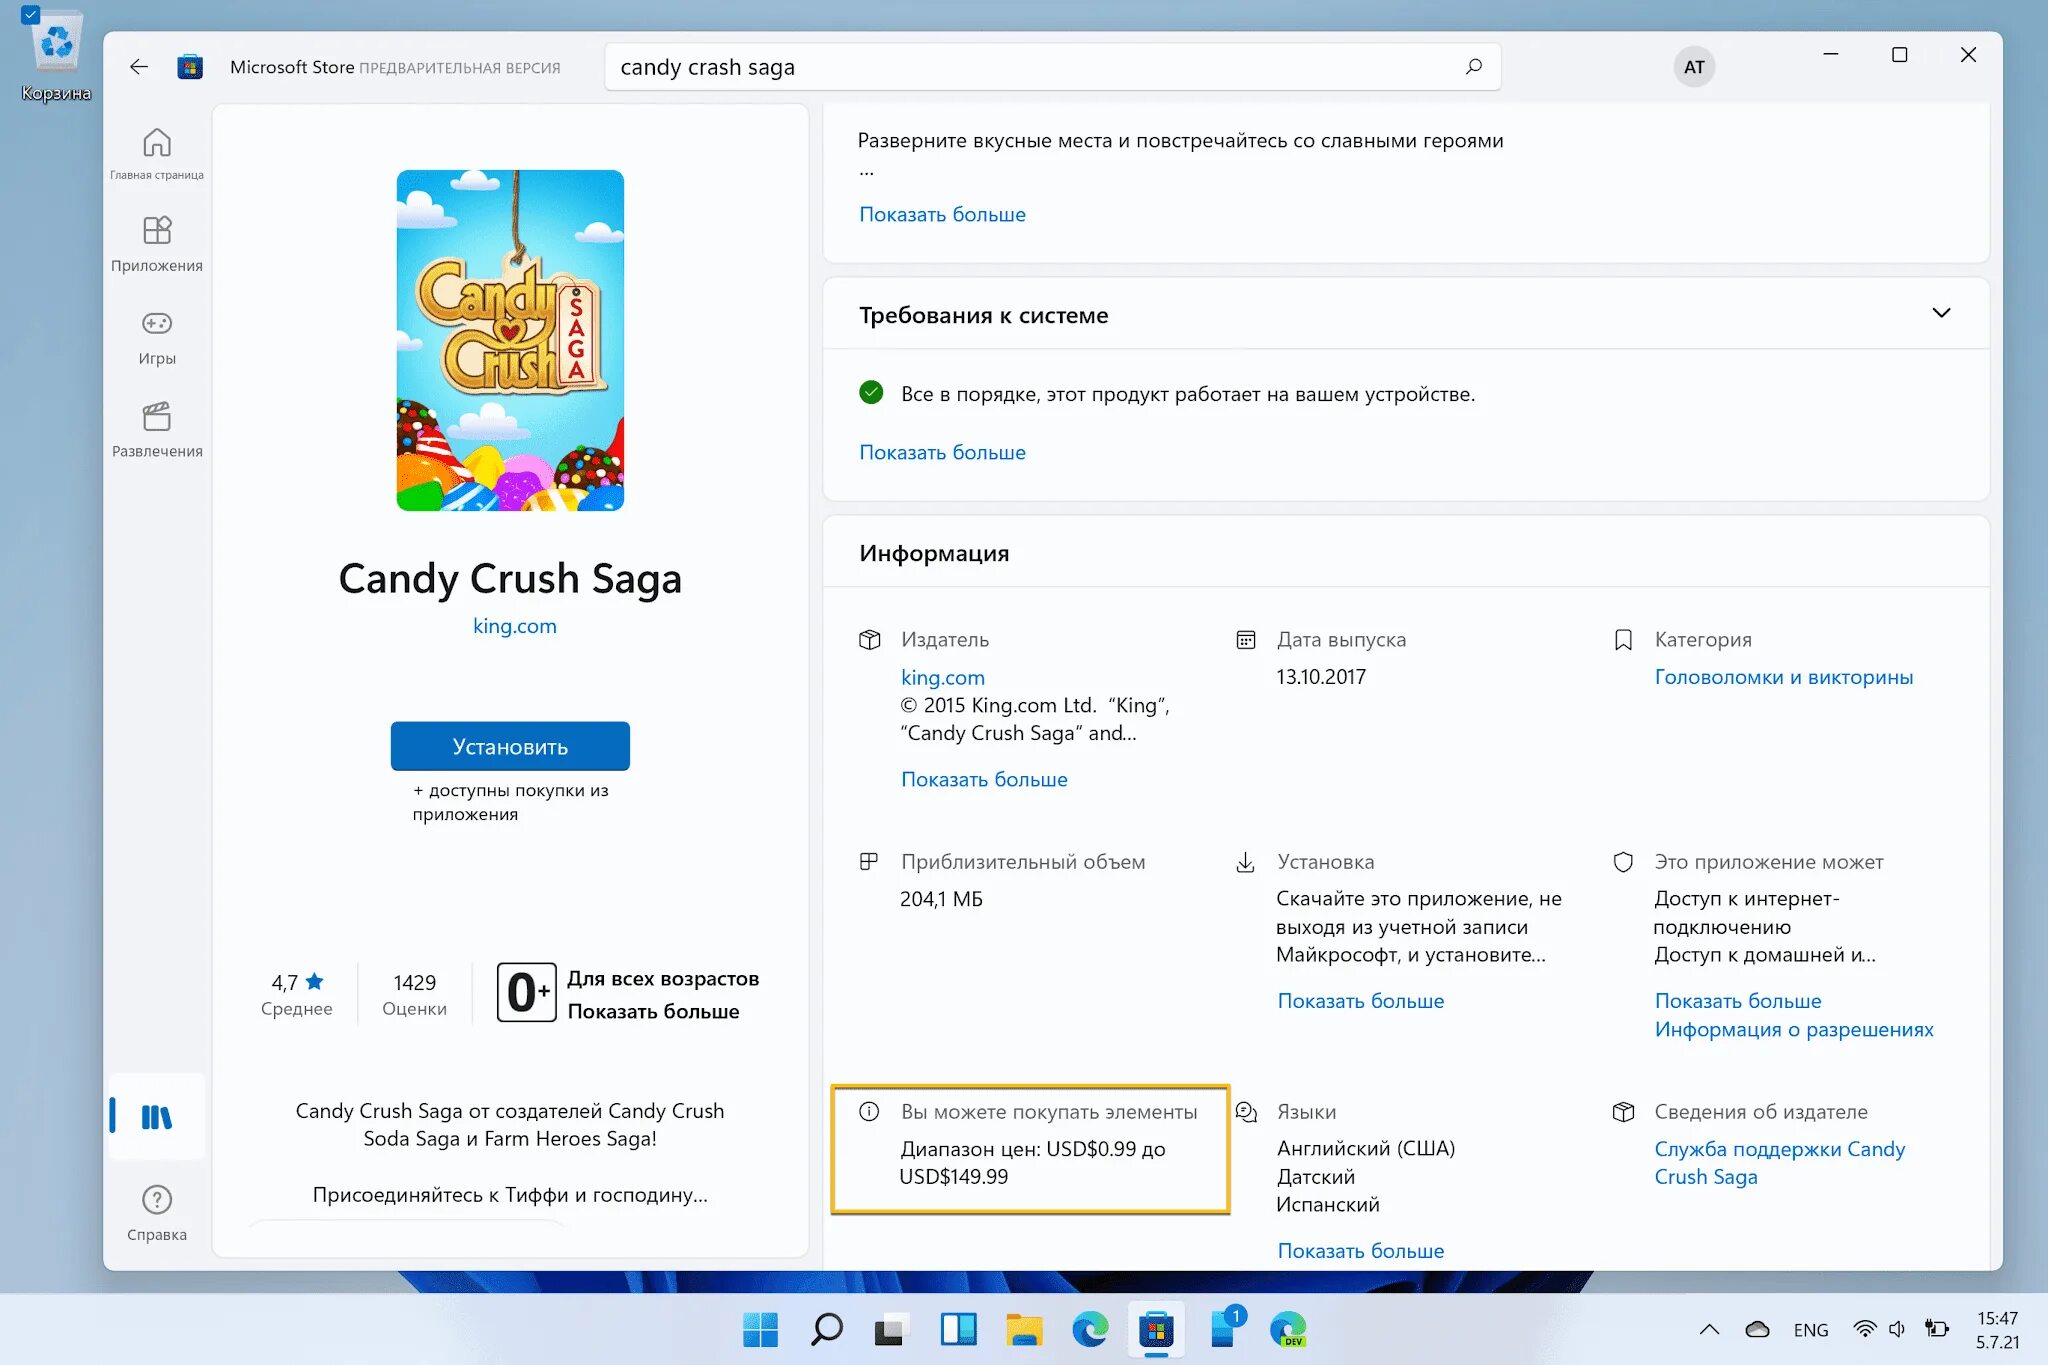This screenshot has height=1365, width=2048.
Task: Click Microsoft Store taskbar icon
Action: point(1156,1330)
